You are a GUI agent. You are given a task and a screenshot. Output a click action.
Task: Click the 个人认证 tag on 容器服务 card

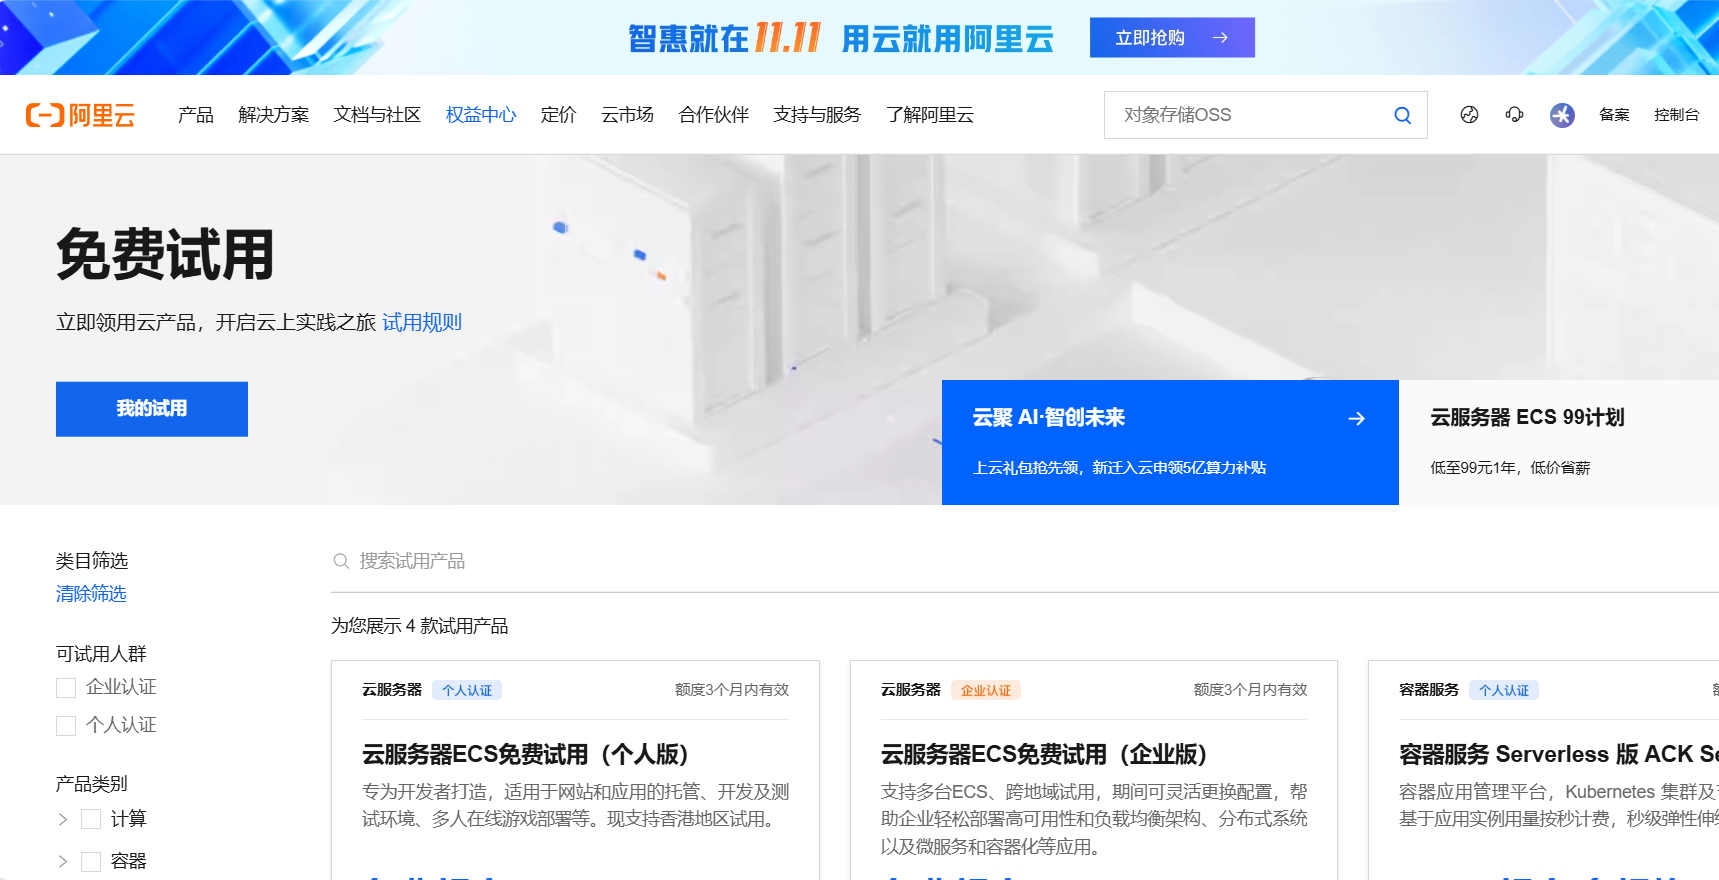[x=1504, y=690]
